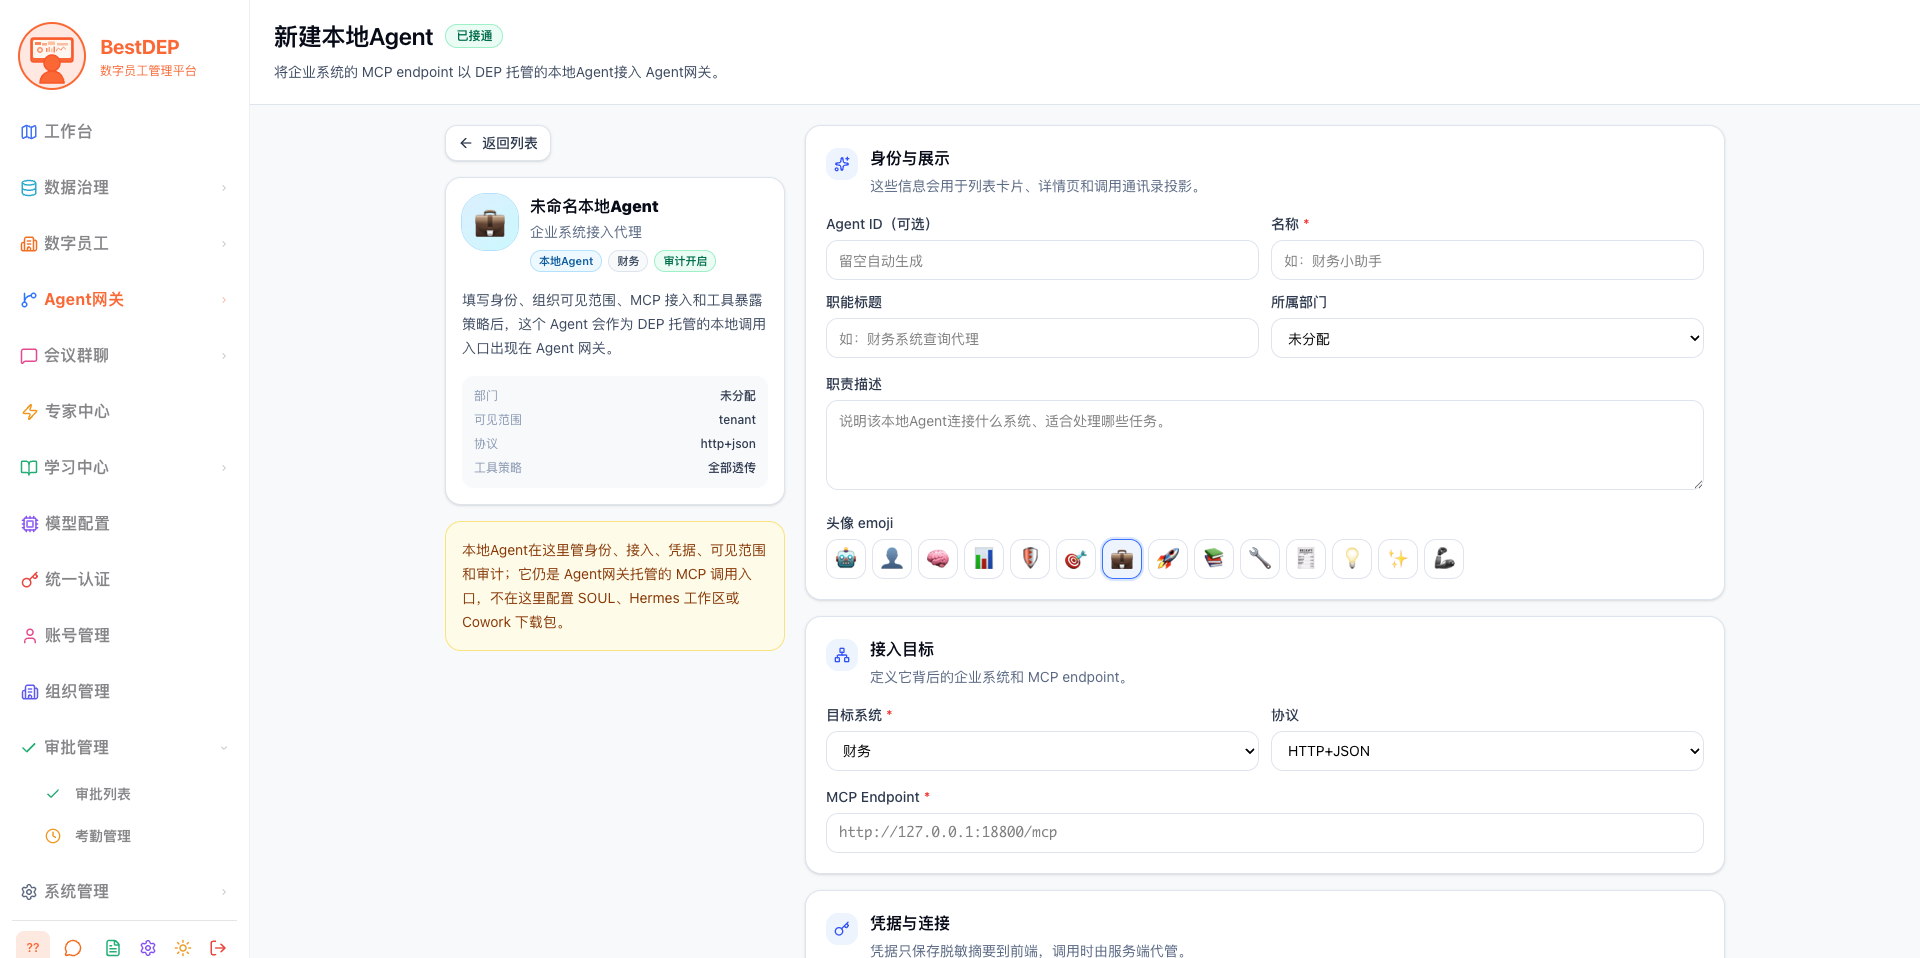1920x958 pixels.
Task: Select the bar chart avatar emoji
Action: click(x=984, y=559)
